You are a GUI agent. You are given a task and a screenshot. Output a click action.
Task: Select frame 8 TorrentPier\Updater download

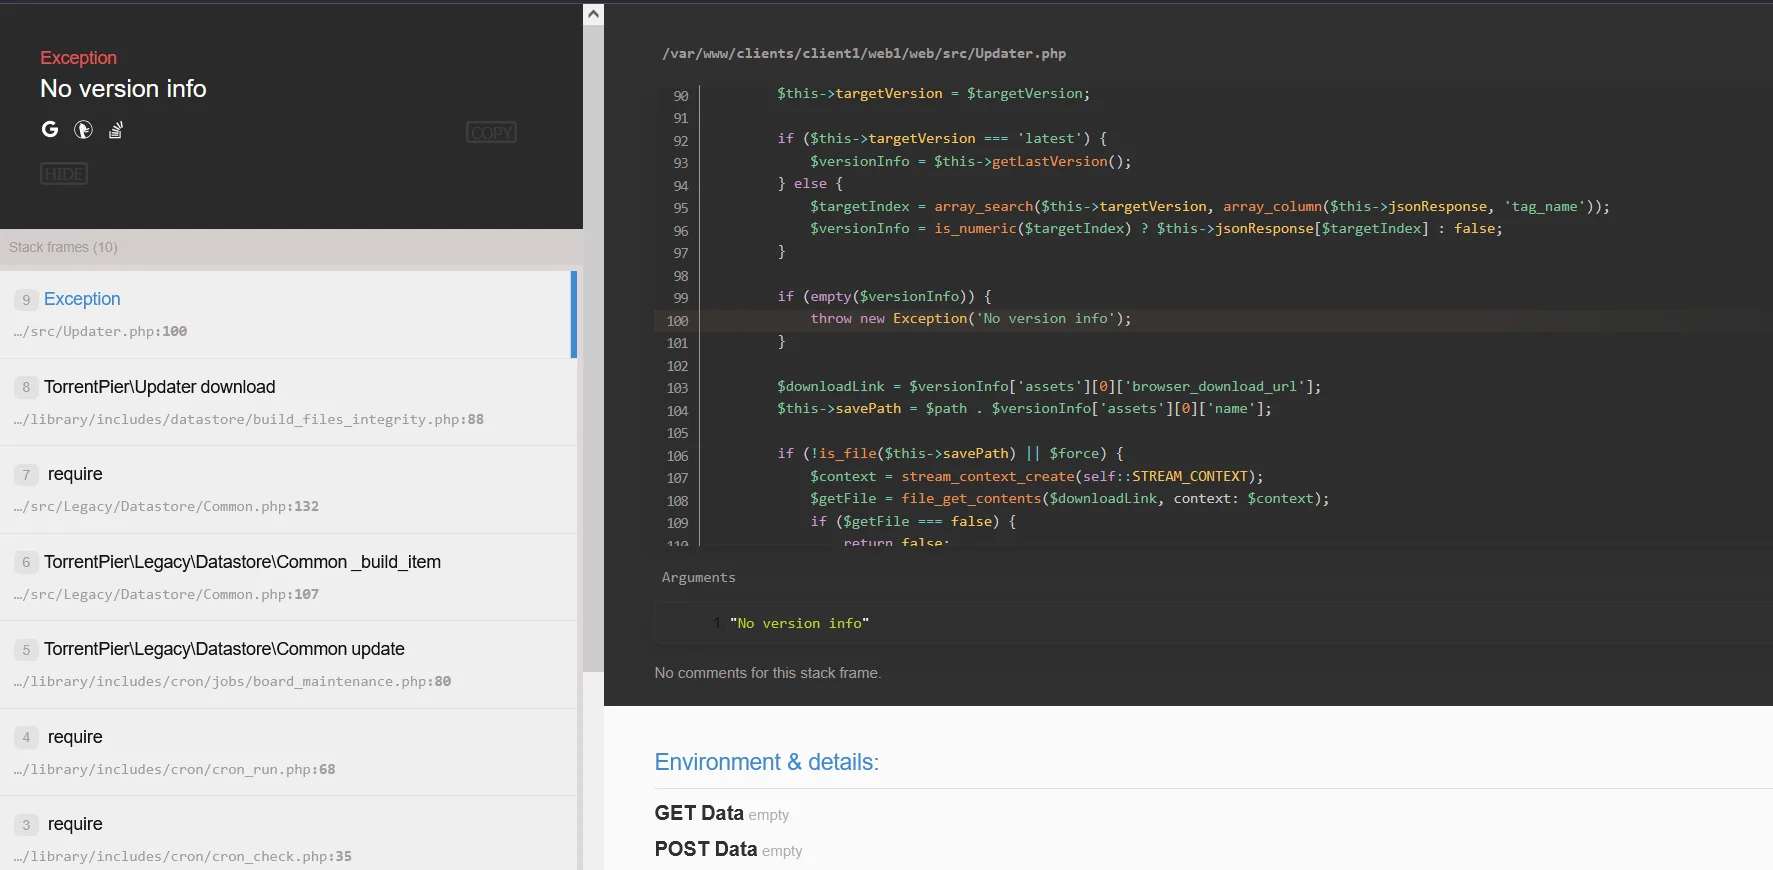[288, 402]
